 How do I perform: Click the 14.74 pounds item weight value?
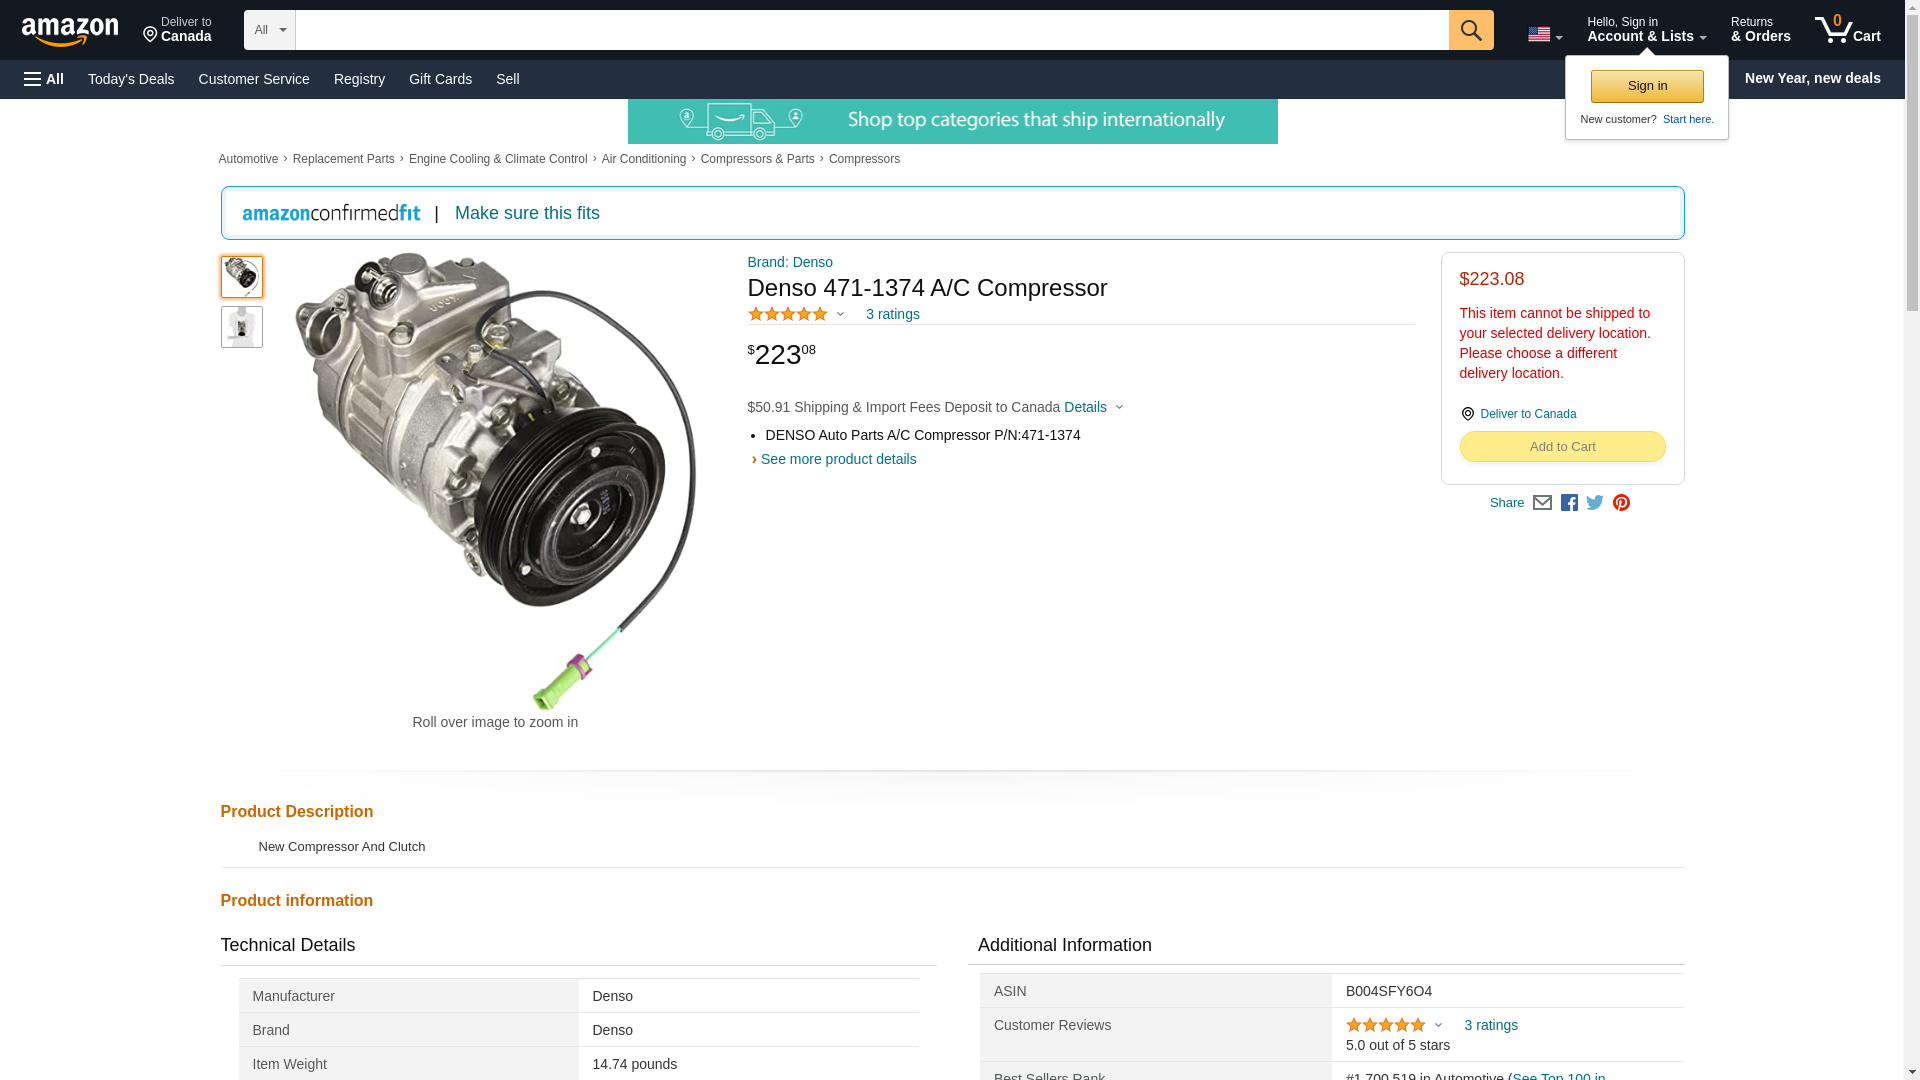(634, 1064)
